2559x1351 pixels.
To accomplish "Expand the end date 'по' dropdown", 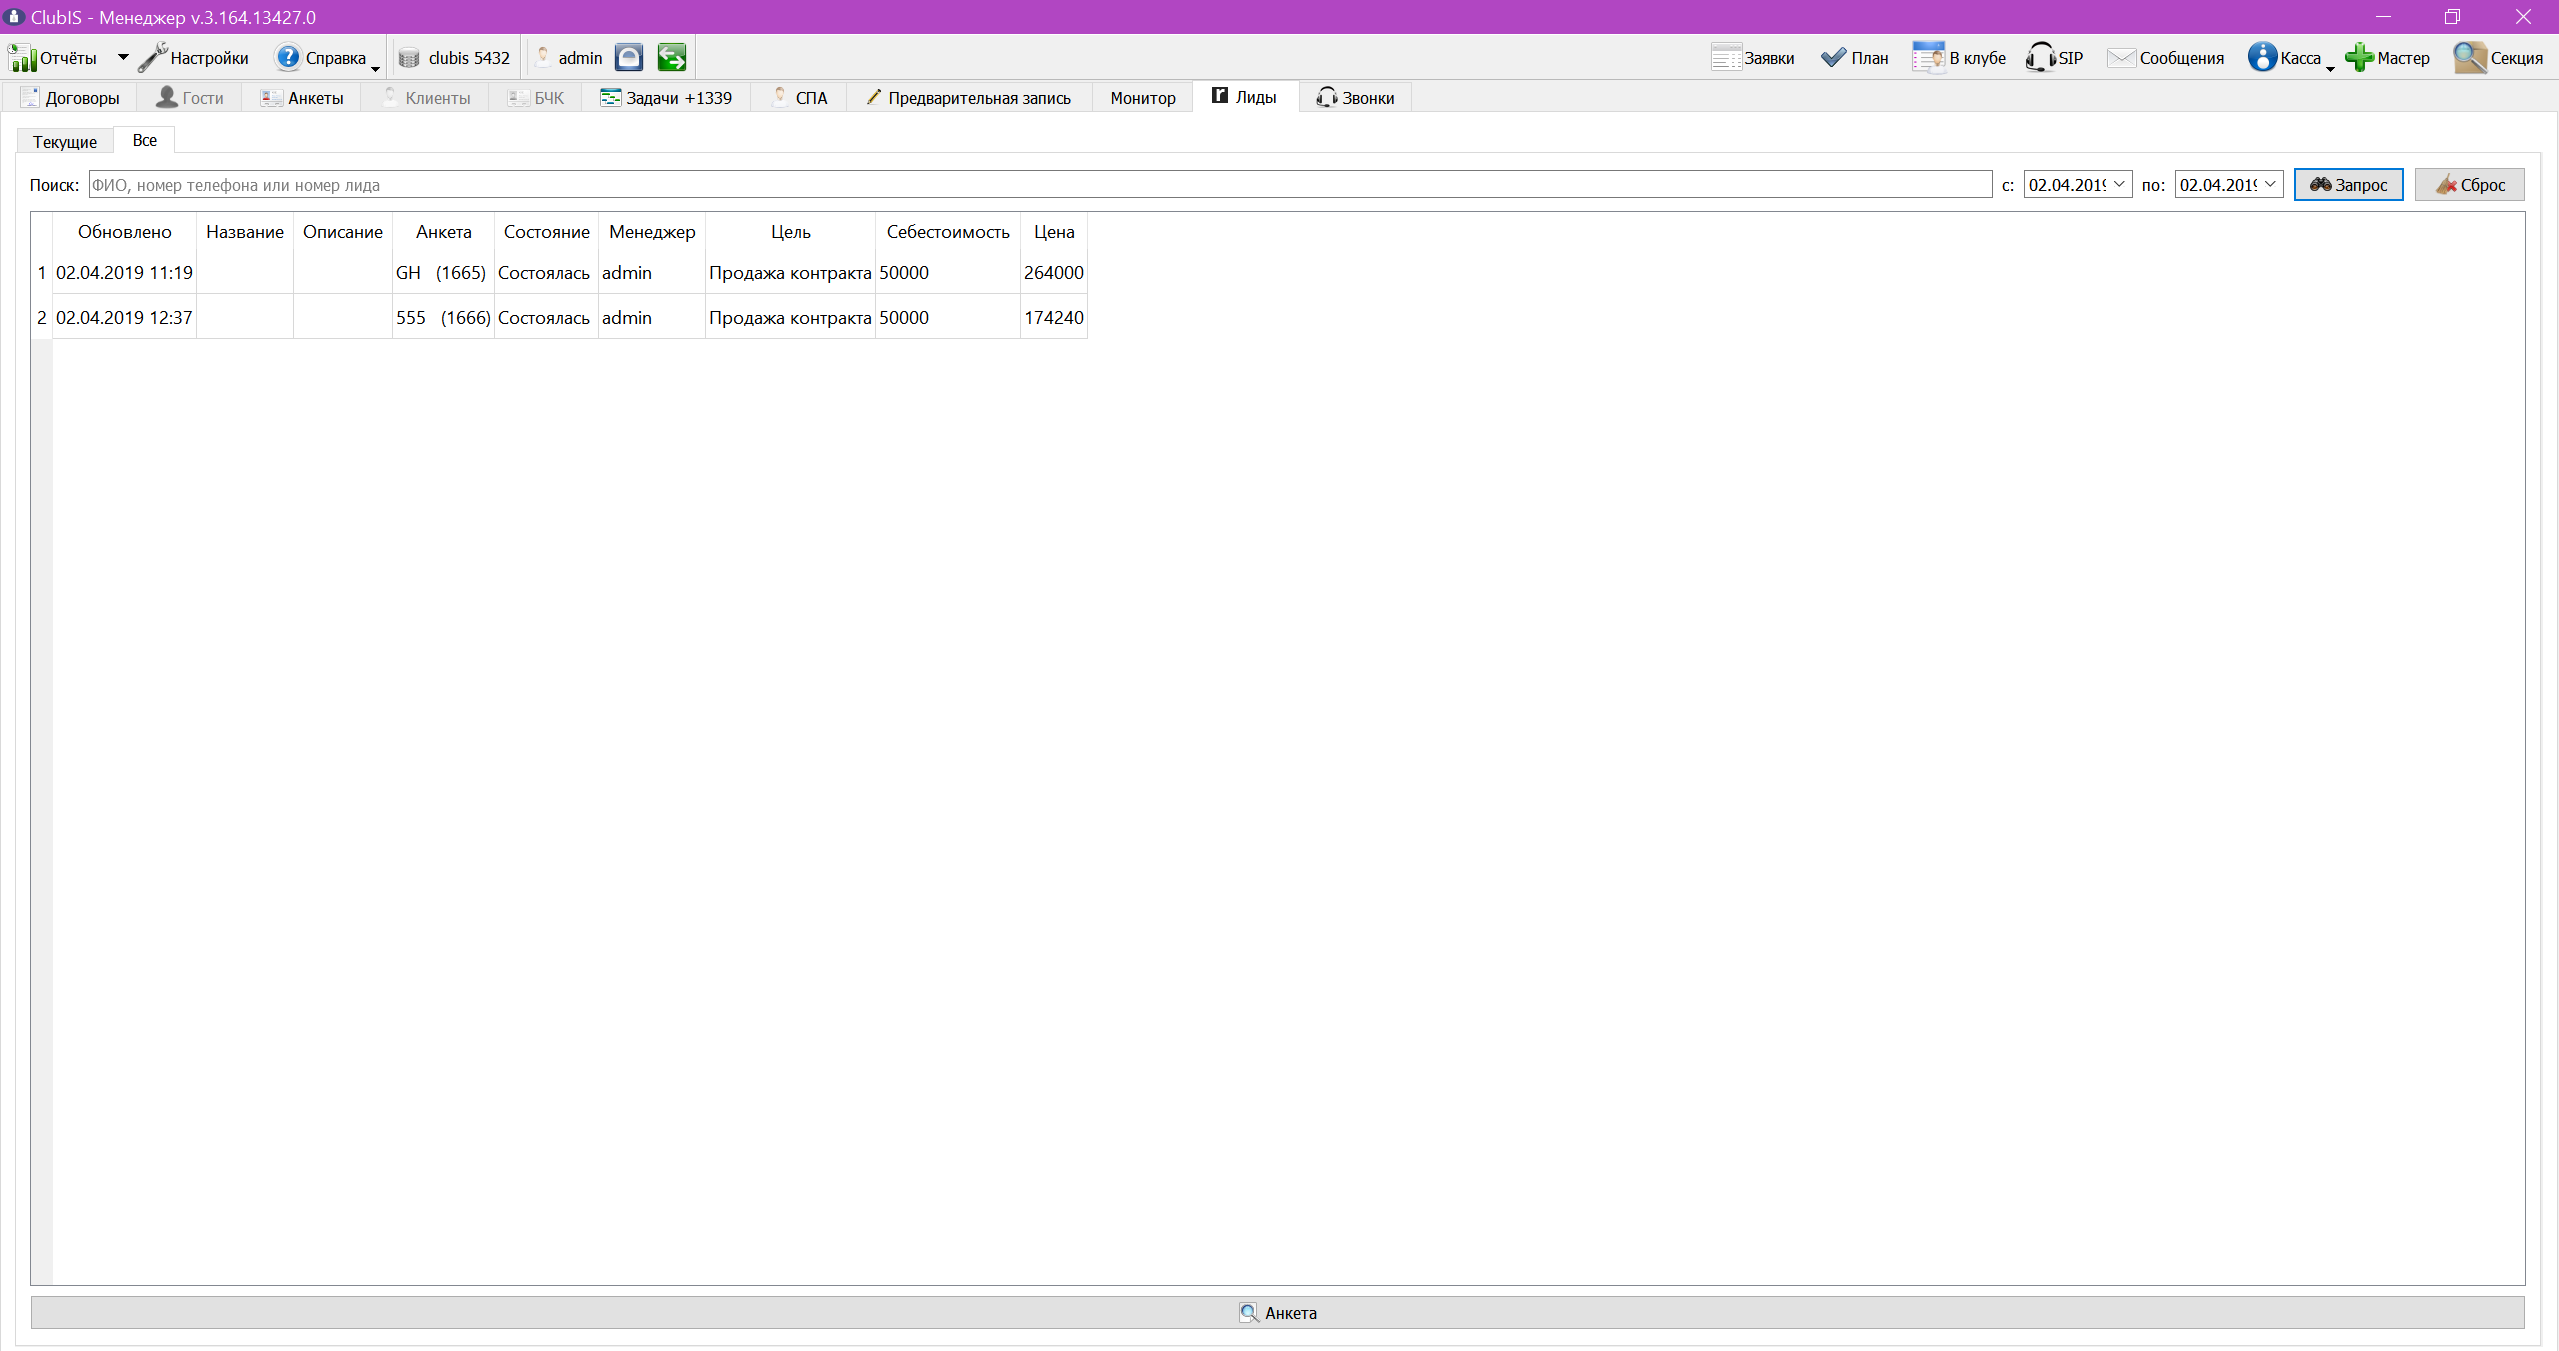I will (x=2270, y=184).
